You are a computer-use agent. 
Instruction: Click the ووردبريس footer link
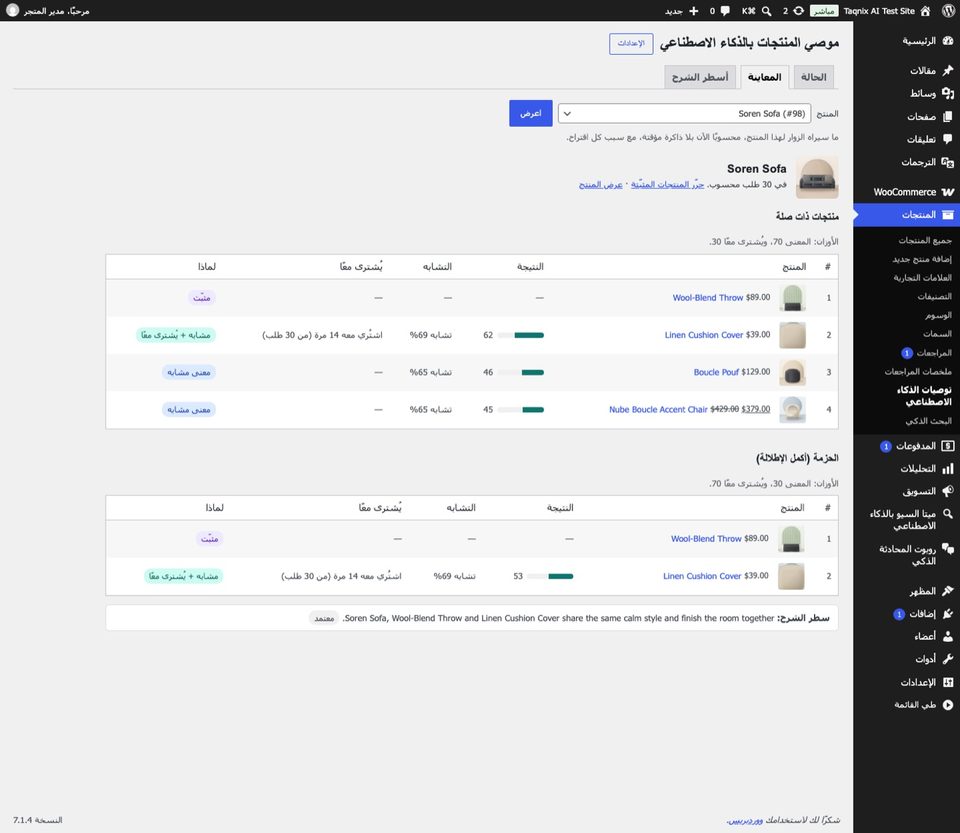[x=745, y=820]
